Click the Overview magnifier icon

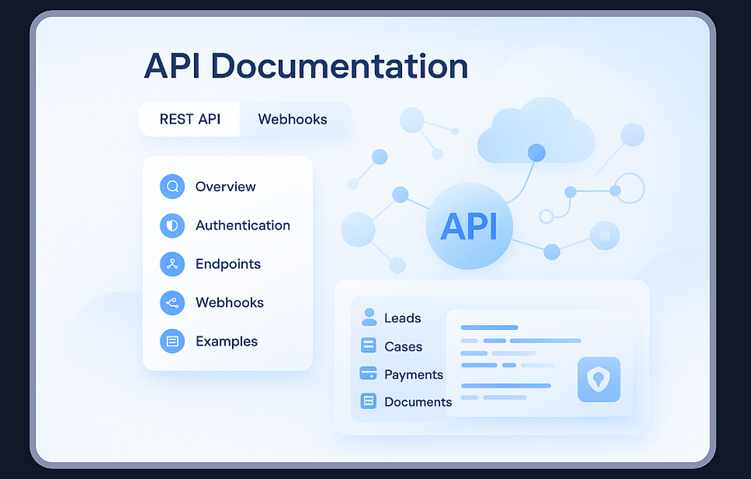click(x=172, y=187)
